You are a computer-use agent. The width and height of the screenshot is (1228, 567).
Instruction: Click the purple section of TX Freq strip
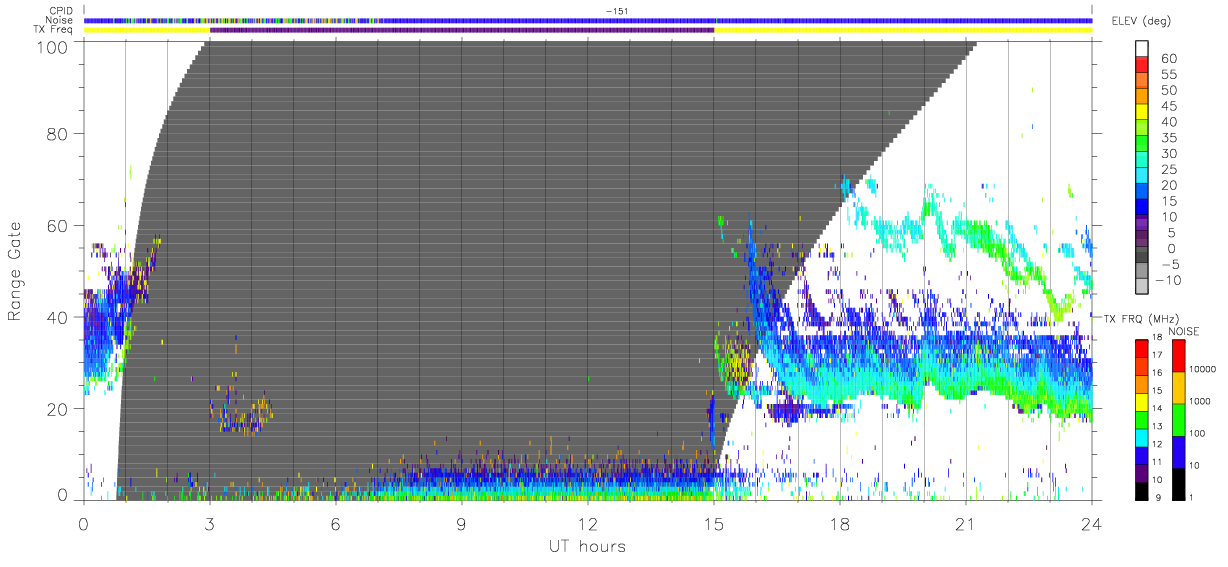tap(462, 29)
